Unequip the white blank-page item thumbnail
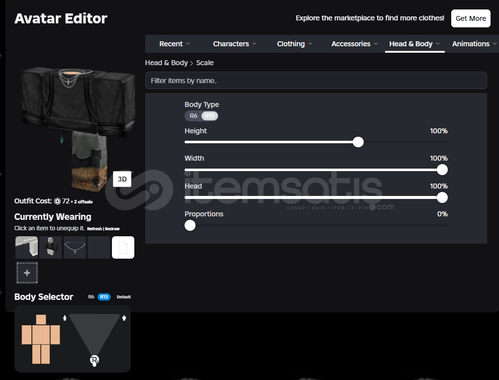This screenshot has width=499, height=380. 123,247
